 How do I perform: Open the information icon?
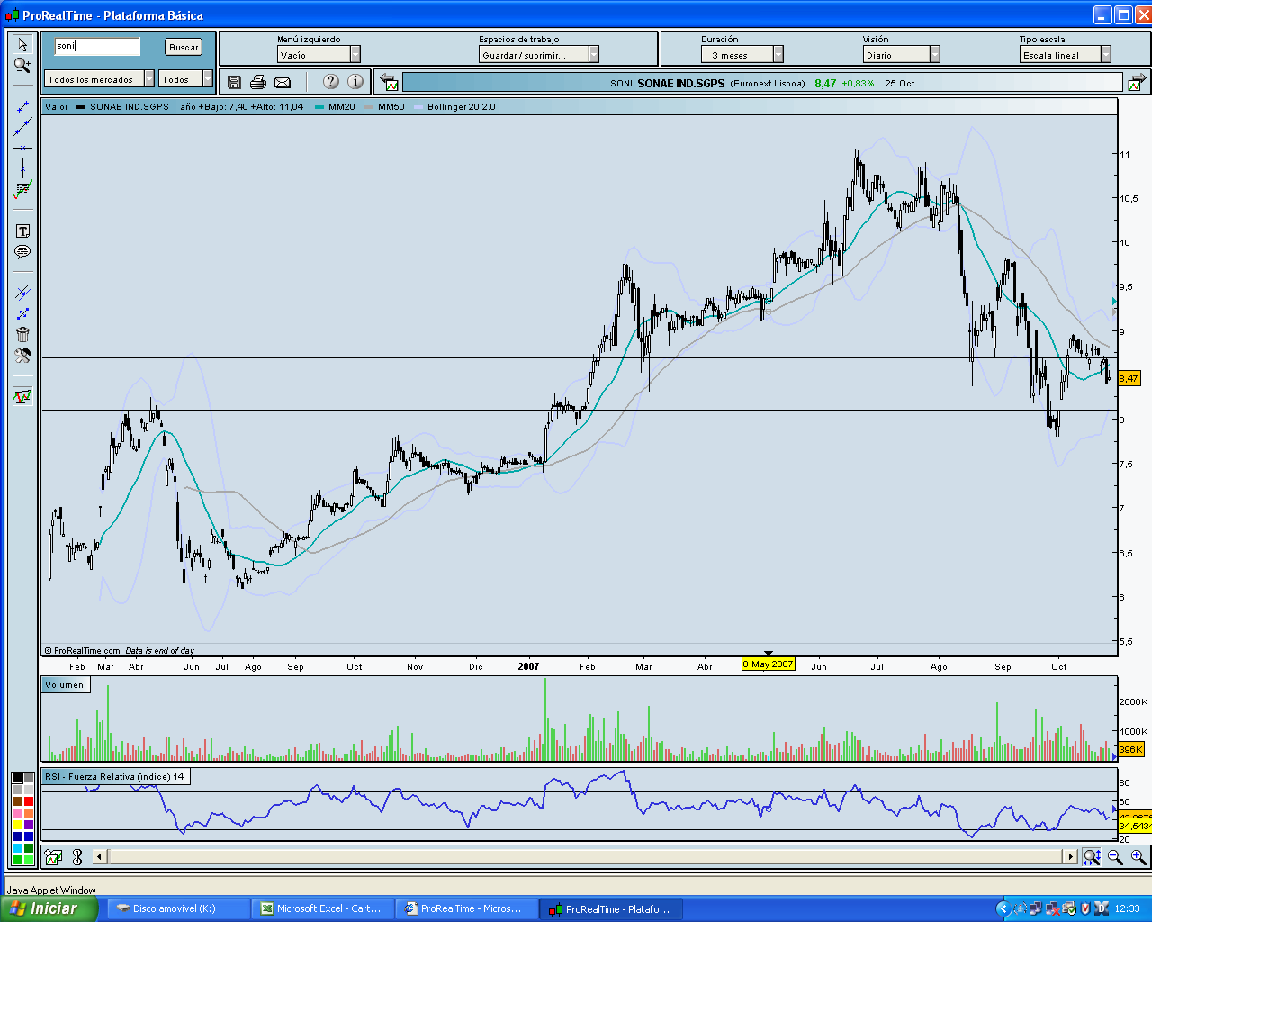click(355, 82)
